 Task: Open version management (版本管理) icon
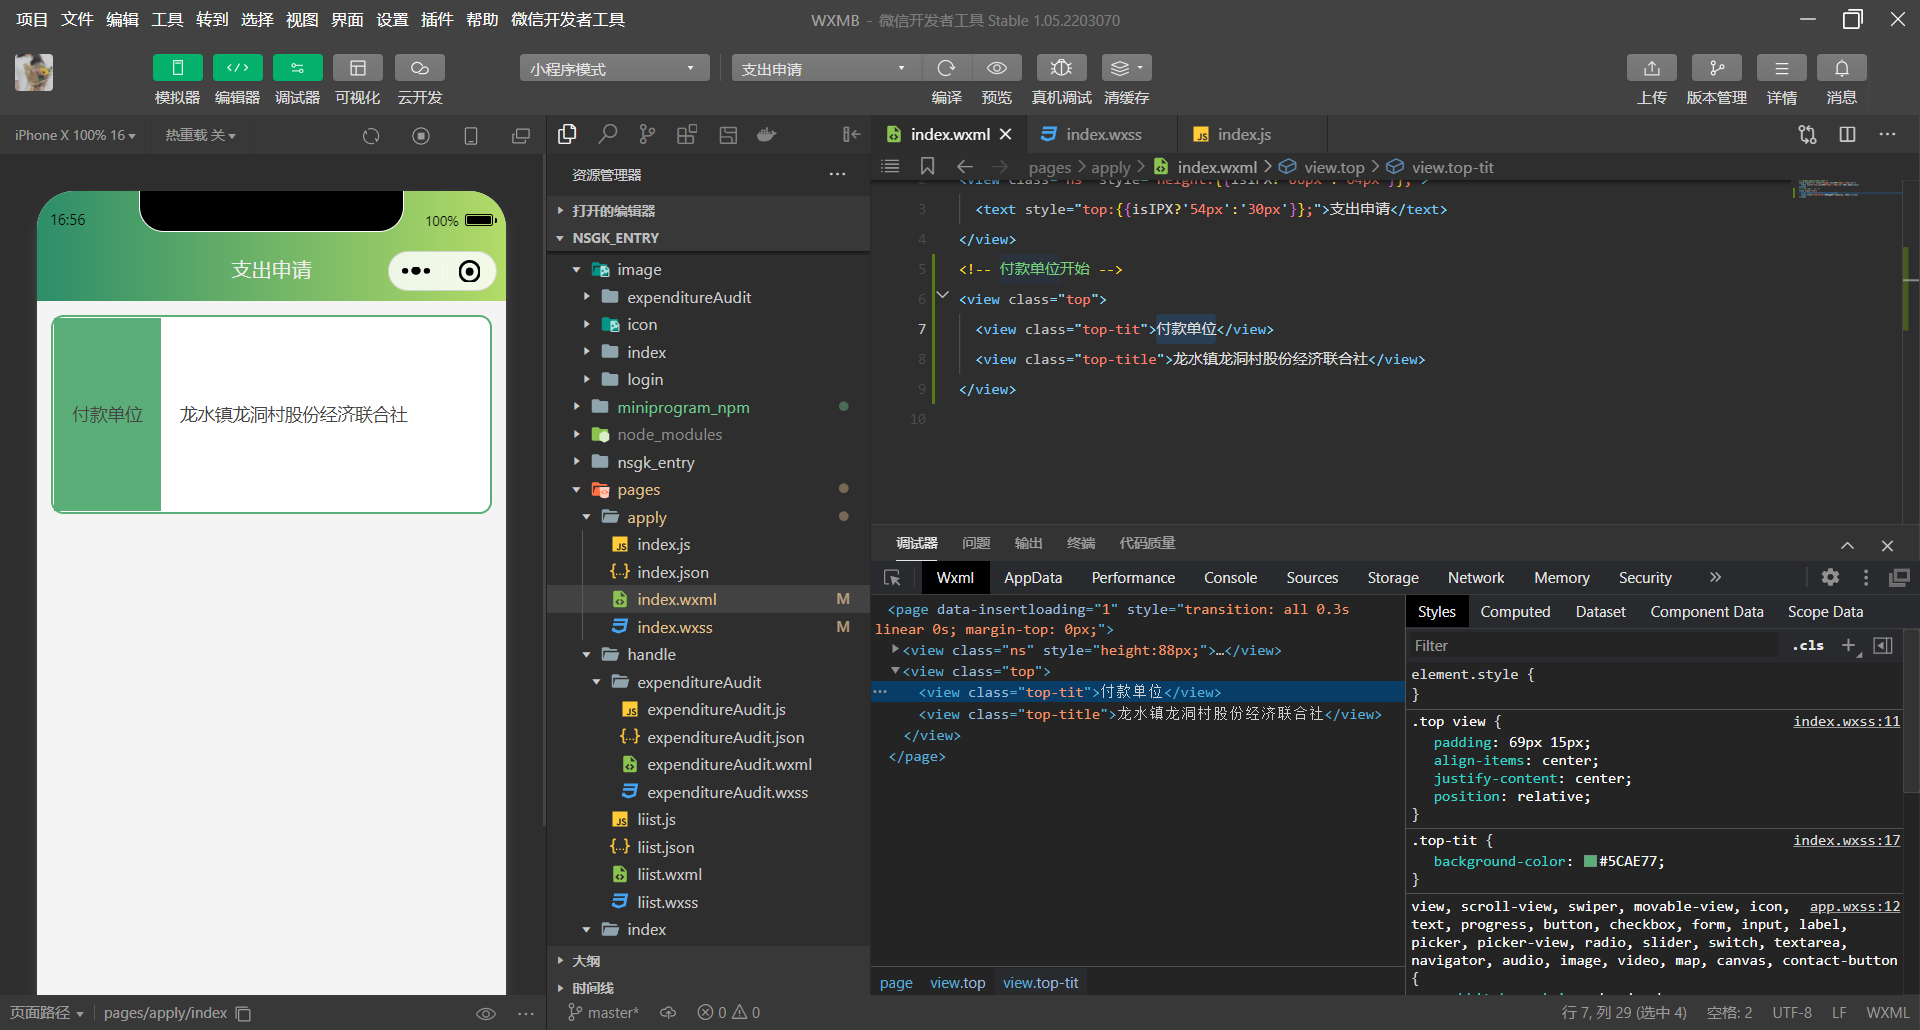pyautogui.click(x=1716, y=68)
